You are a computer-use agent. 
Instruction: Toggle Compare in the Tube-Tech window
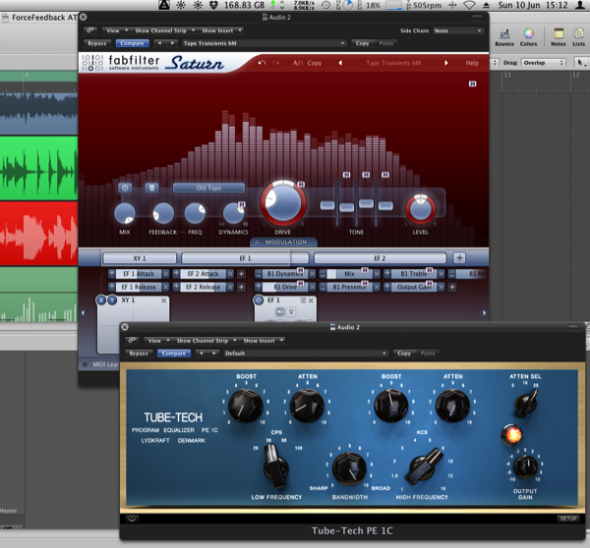pyautogui.click(x=174, y=353)
